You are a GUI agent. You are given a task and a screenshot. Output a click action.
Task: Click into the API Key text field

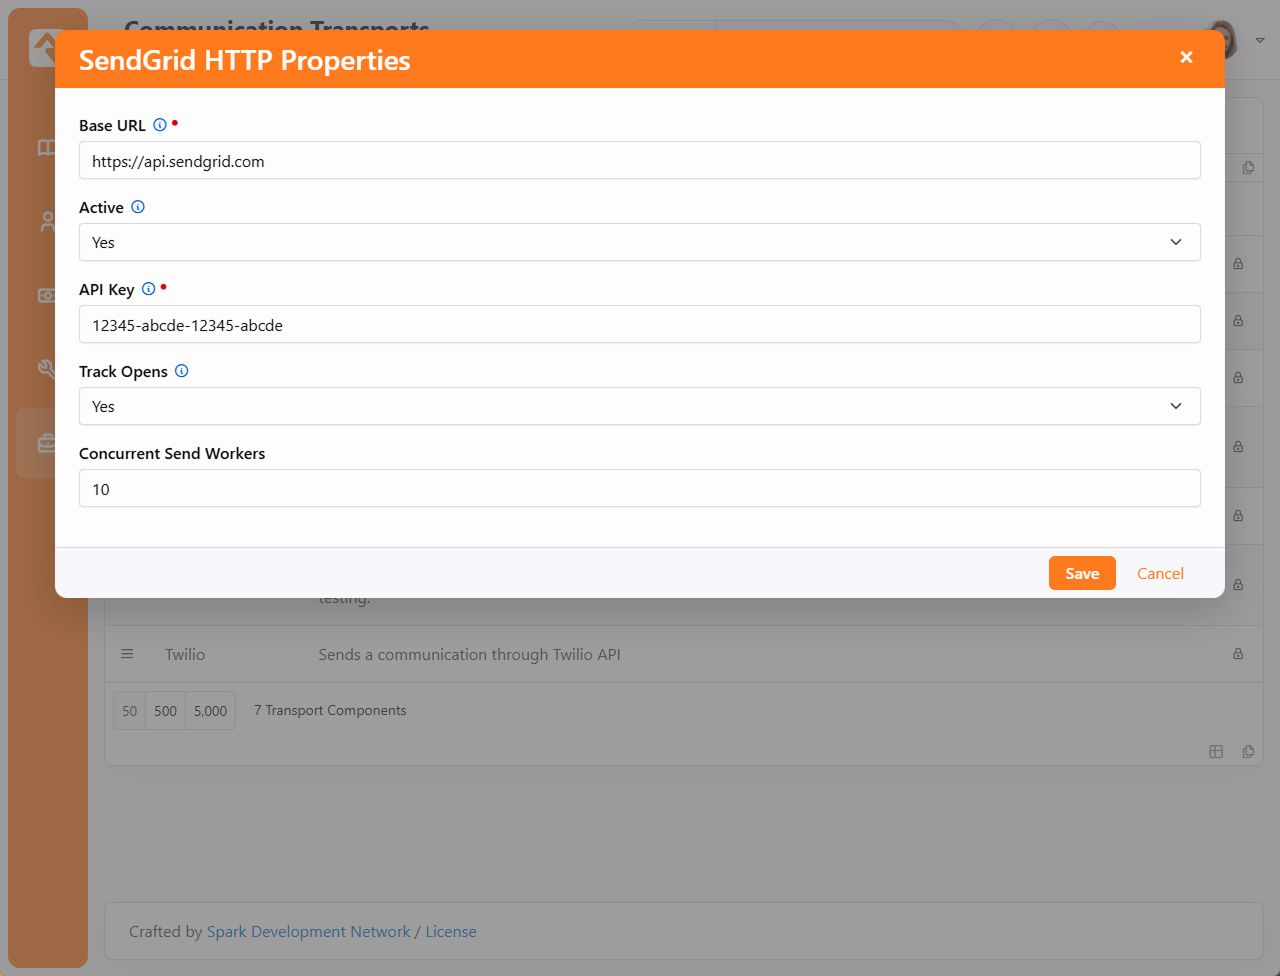[639, 325]
